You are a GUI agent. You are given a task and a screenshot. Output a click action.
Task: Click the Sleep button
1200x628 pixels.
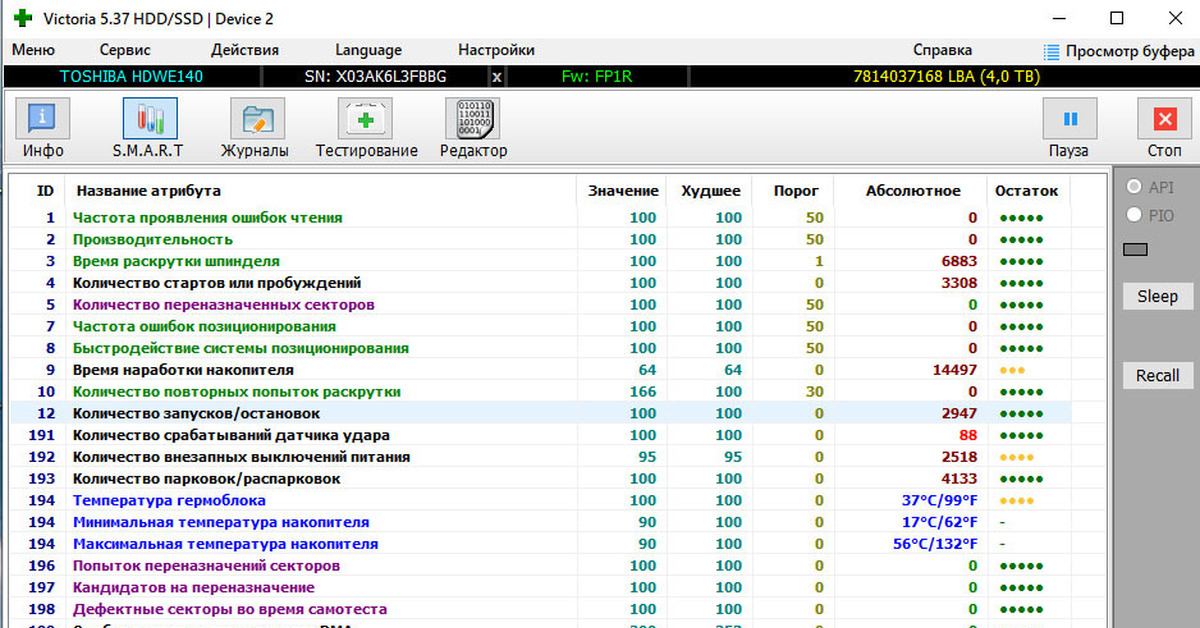coord(1157,296)
